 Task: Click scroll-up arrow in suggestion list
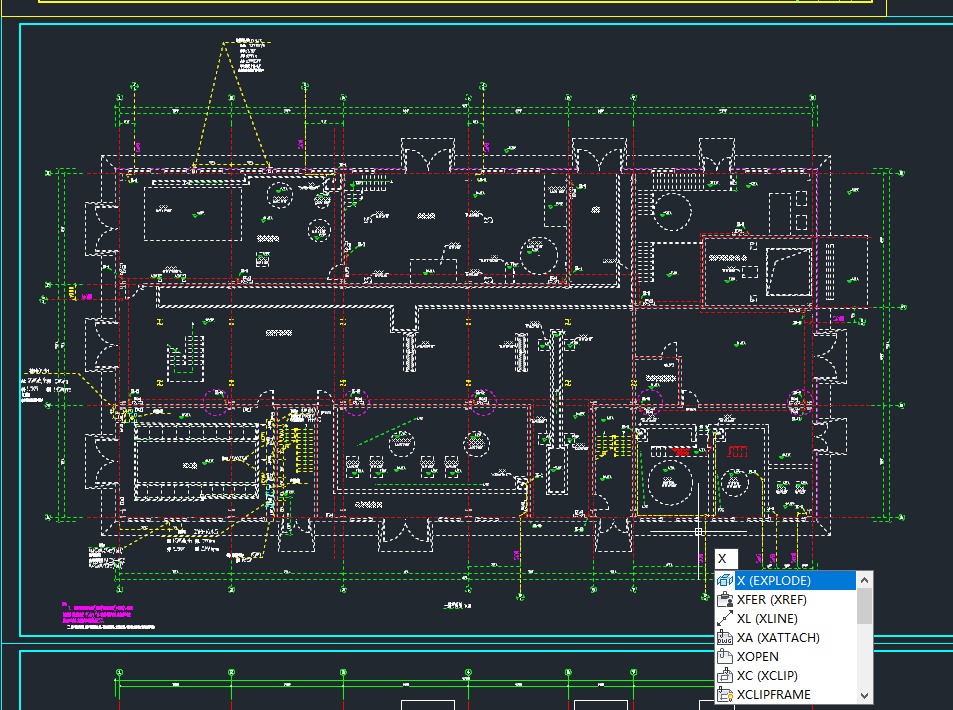point(864,581)
